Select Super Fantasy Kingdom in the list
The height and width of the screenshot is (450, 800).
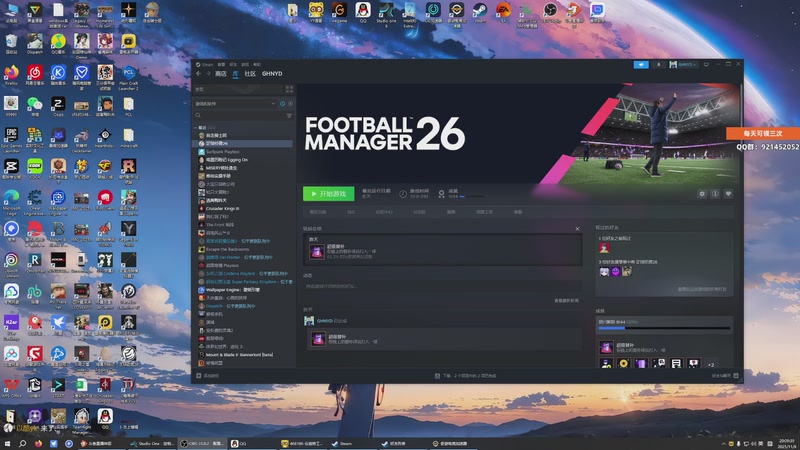[x=243, y=282]
